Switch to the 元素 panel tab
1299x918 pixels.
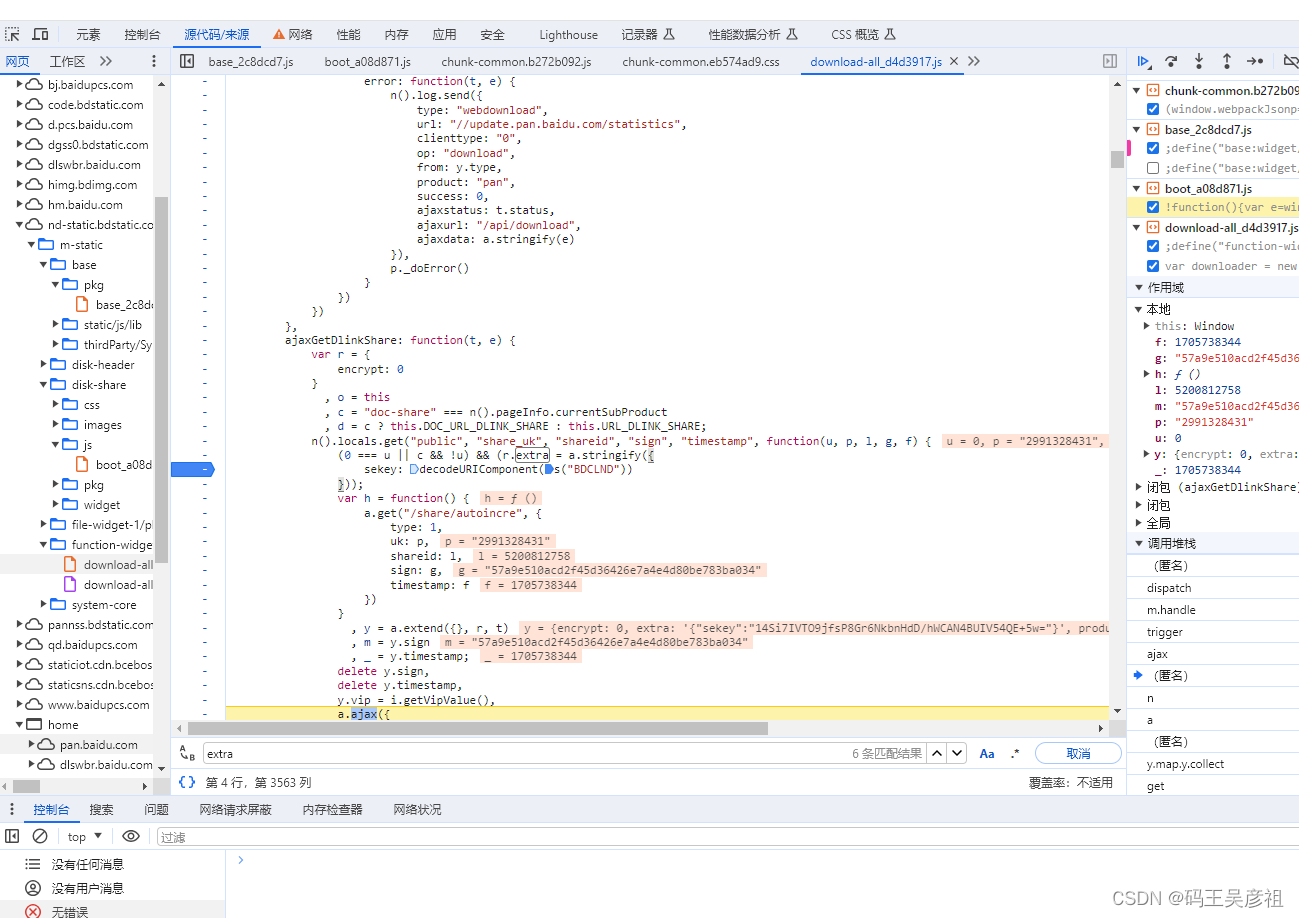[88, 34]
